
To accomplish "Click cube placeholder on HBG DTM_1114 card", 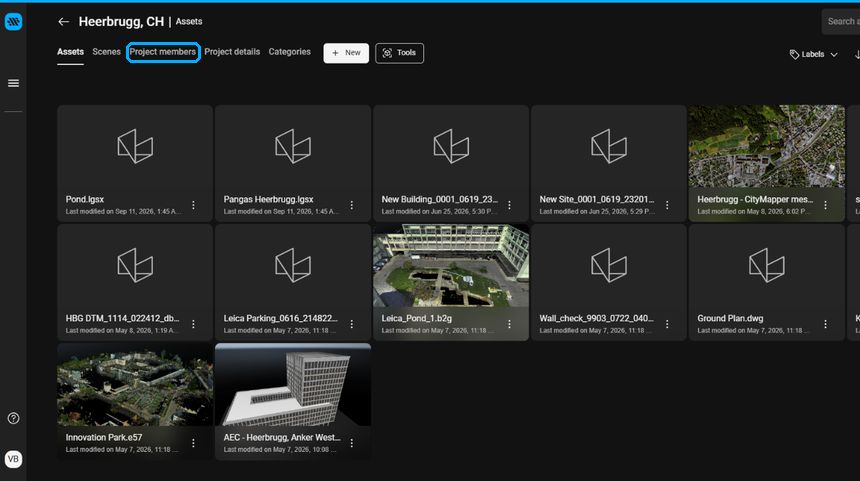I will [x=135, y=265].
